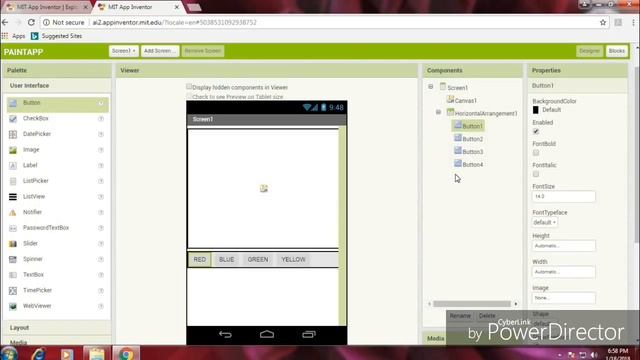The height and width of the screenshot is (360, 640).
Task: Click the FontSize input field
Action: click(563, 197)
